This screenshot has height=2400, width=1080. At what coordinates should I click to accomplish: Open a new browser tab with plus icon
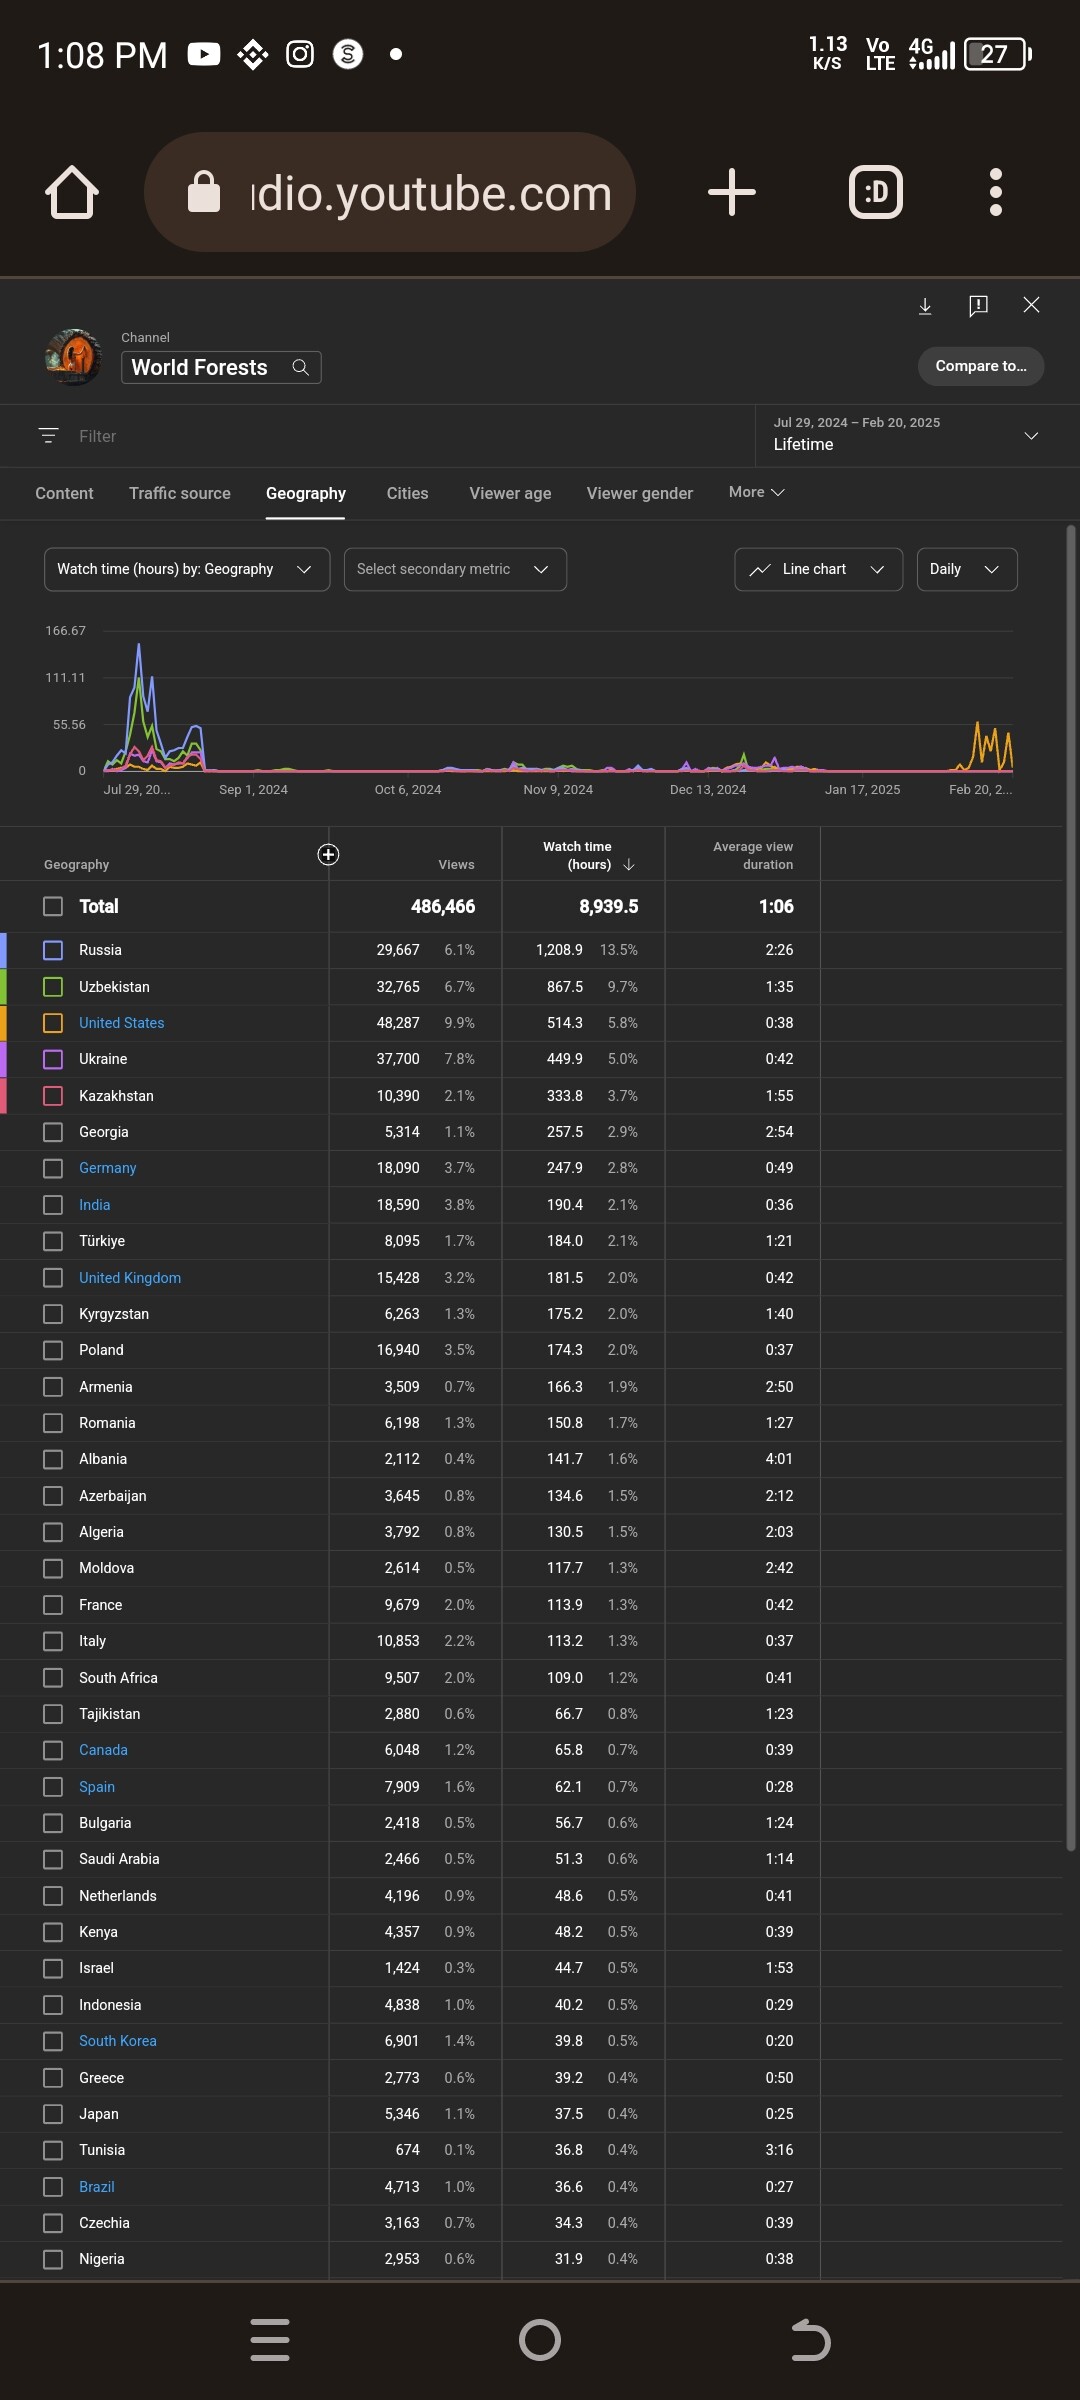click(x=731, y=192)
